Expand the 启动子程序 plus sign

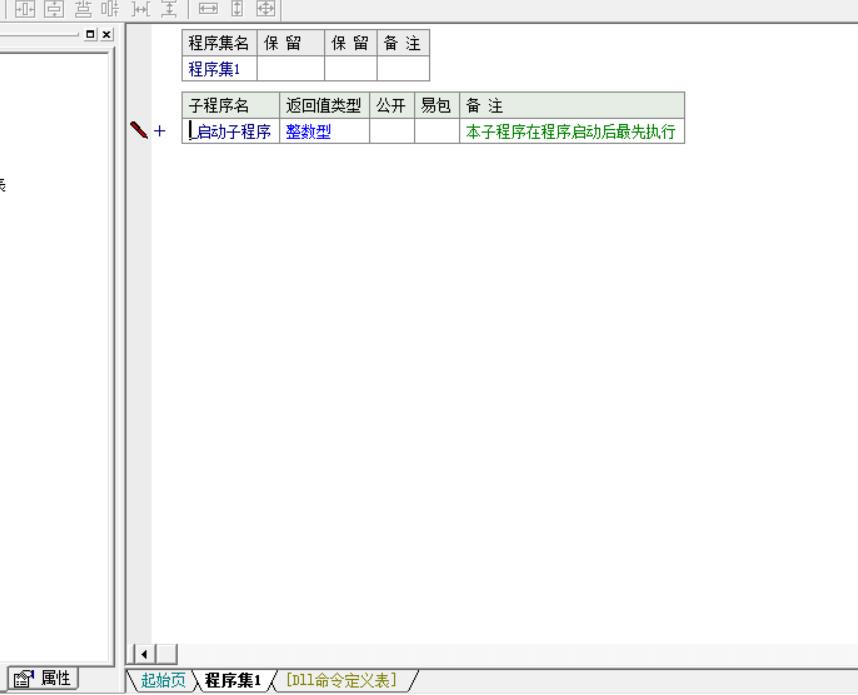(x=160, y=131)
